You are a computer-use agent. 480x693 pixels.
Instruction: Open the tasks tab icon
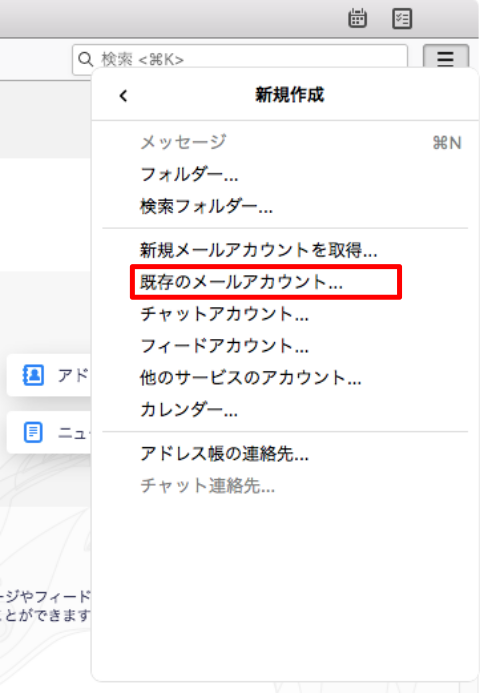402,19
